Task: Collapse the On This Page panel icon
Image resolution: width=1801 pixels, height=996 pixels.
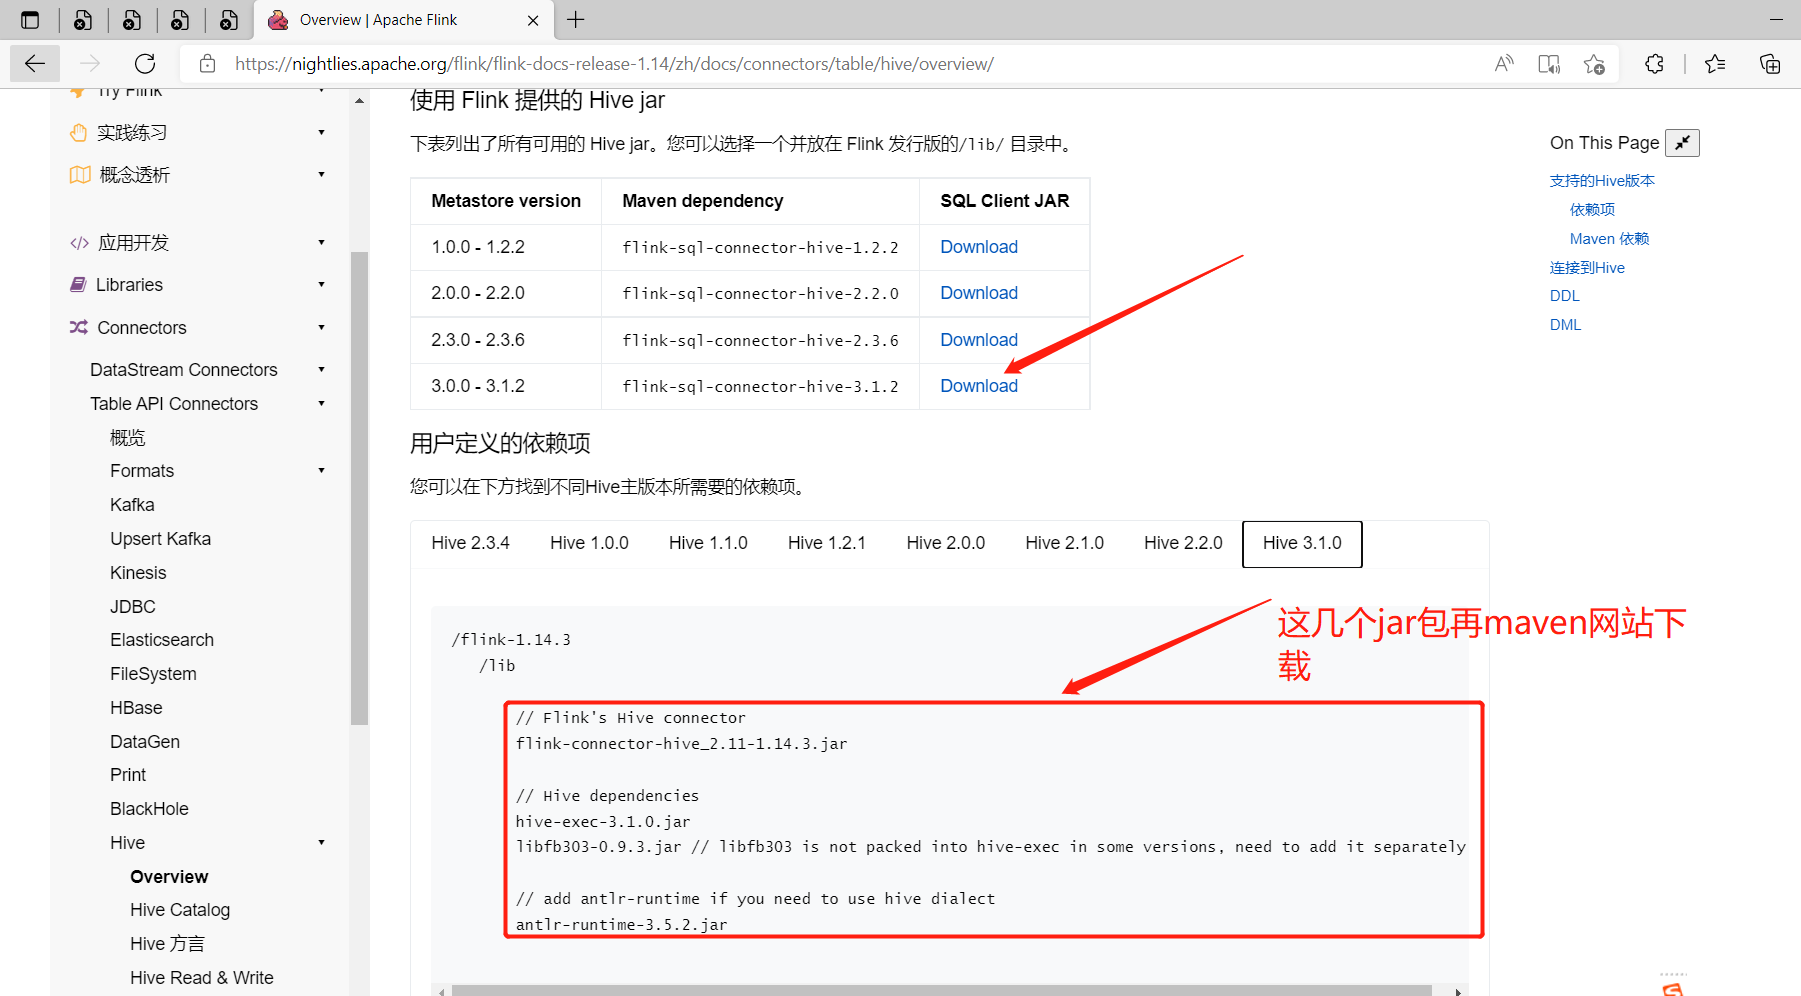Action: [1682, 143]
